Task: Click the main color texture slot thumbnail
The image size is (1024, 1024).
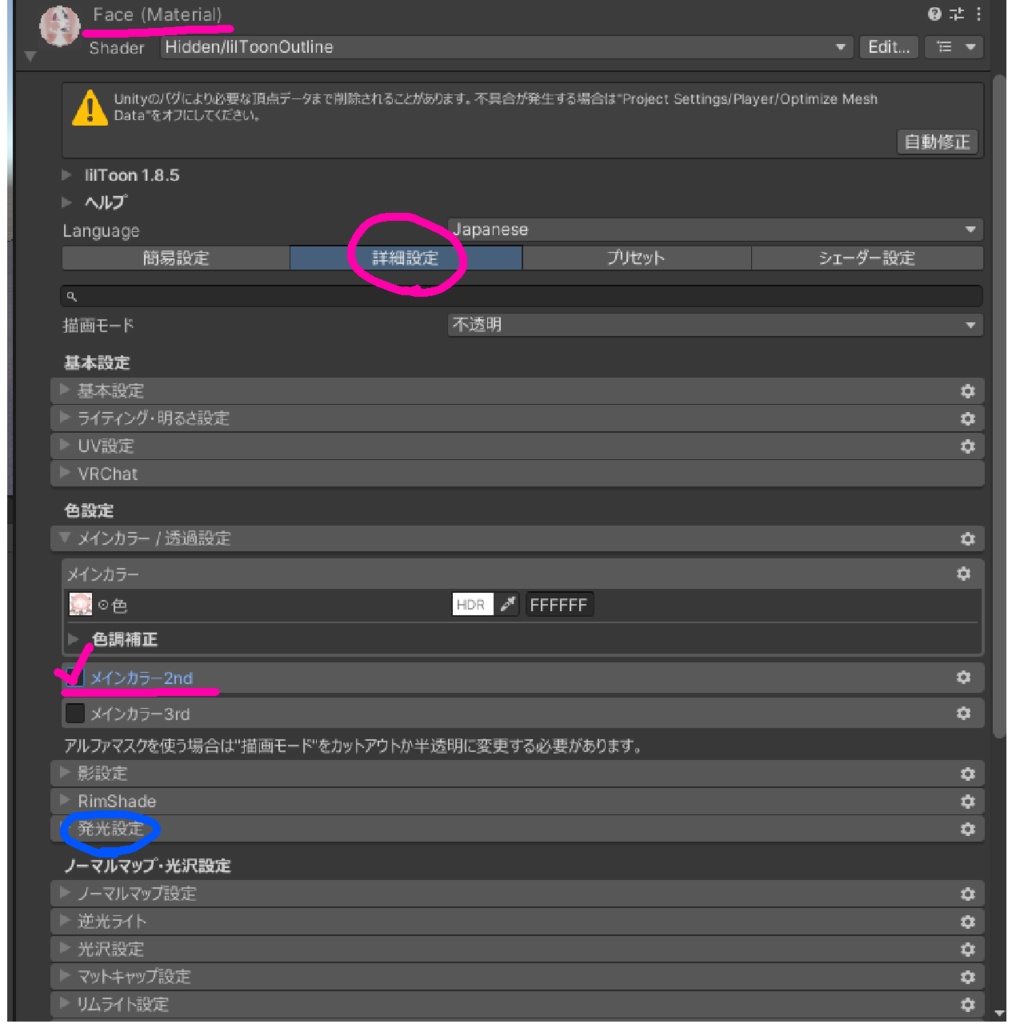Action: tap(80, 605)
